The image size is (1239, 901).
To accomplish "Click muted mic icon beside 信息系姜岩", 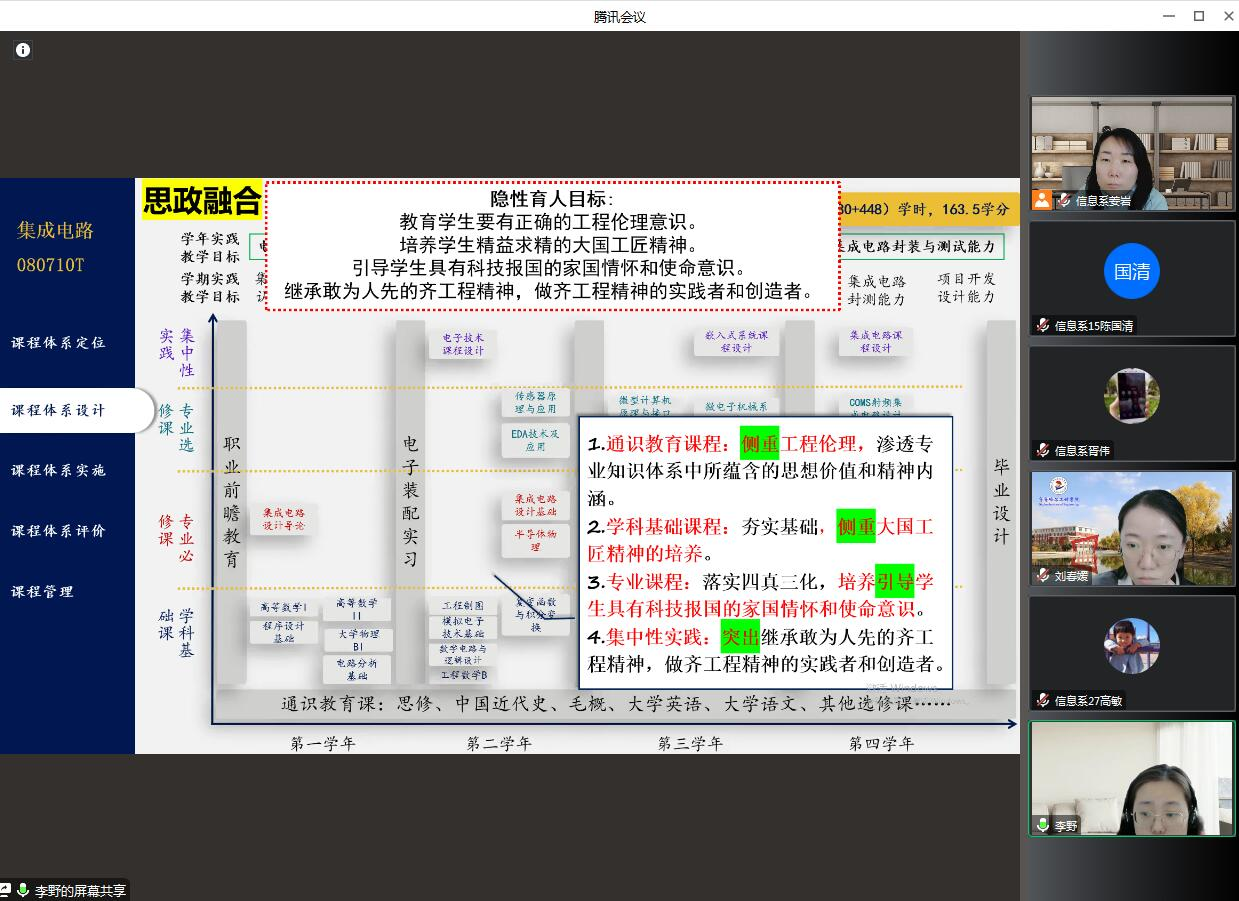I will pyautogui.click(x=1064, y=200).
